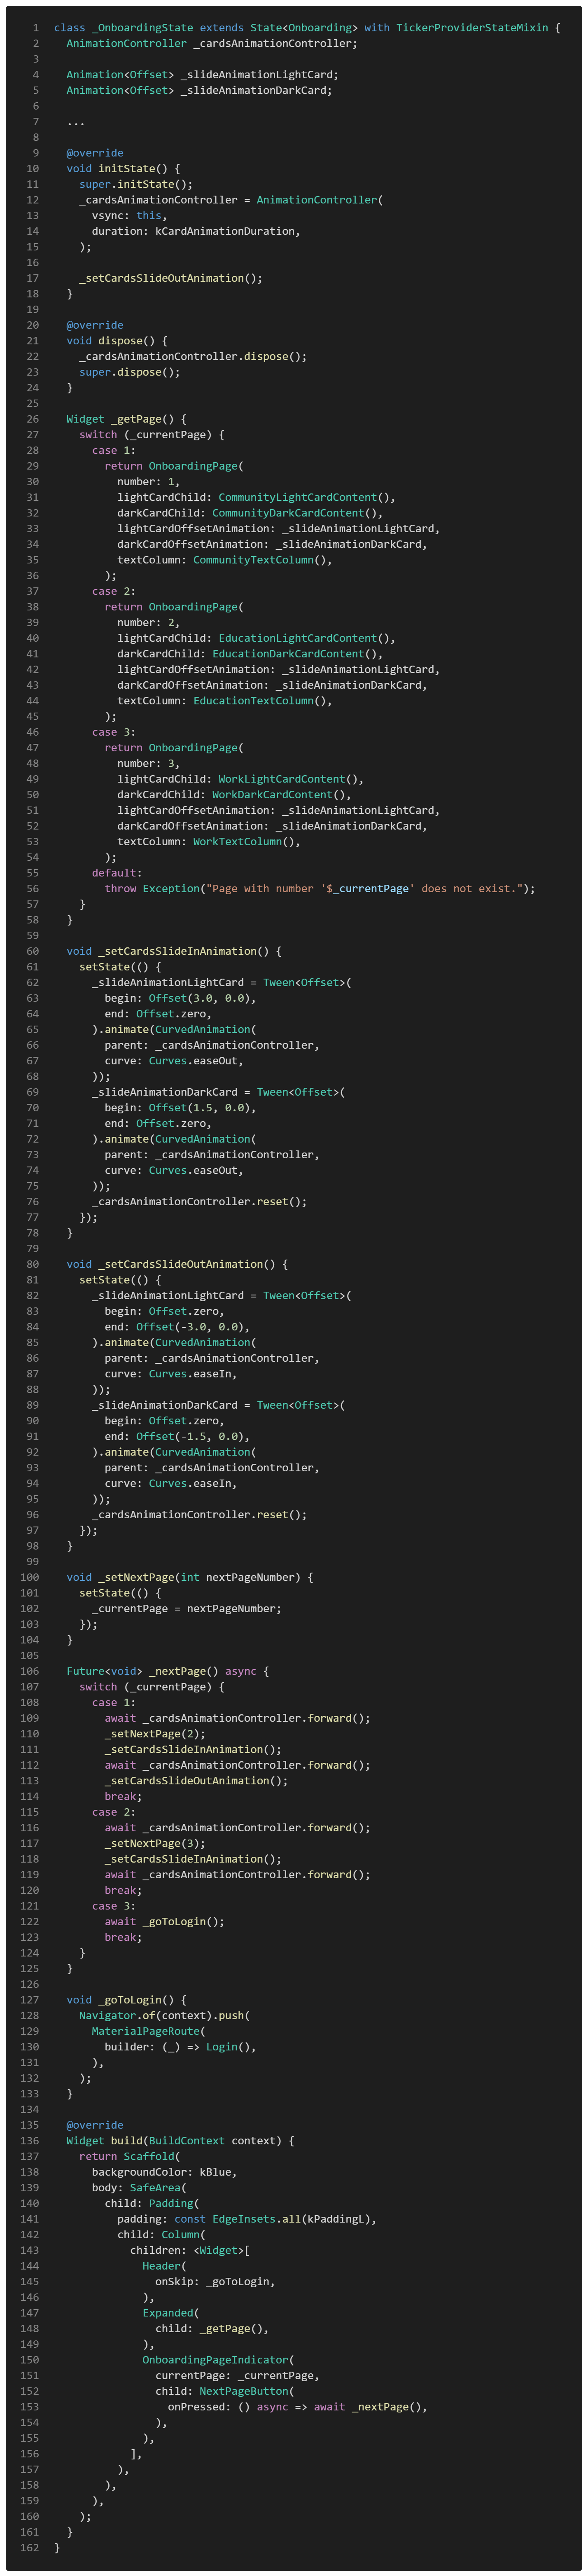Screen dimensions: 588x2576
Task: Select 'backgroundColor: kBlue,' property
Action: pos(165,2172)
